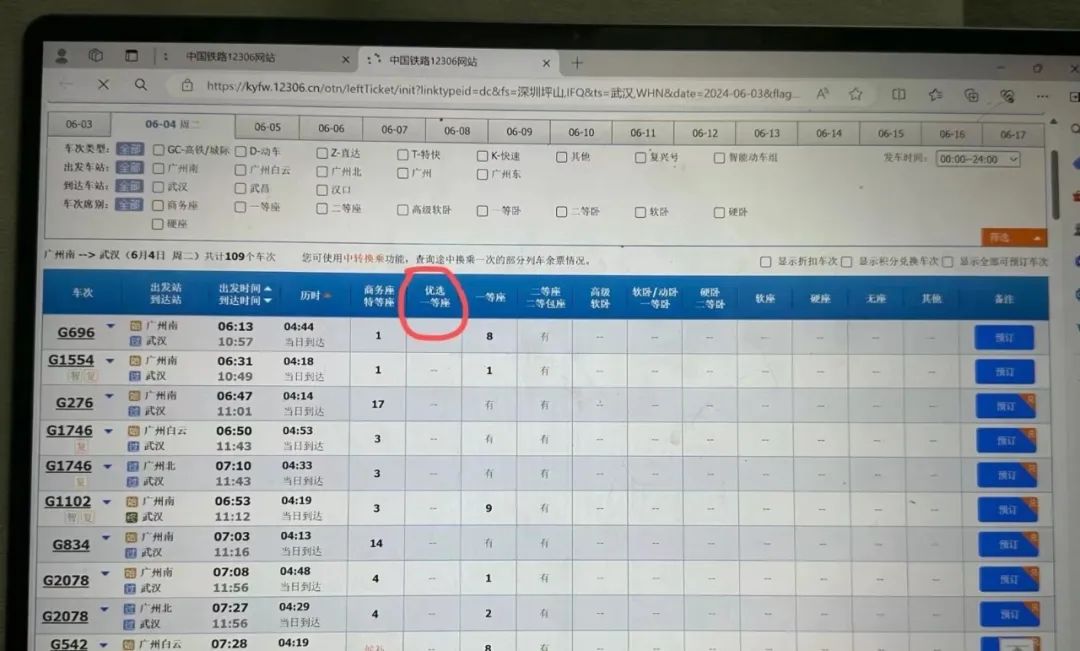Viewport: 1080px width, 651px height.
Task: Open the Settings and more ellipsis menu
Action: tap(1042, 96)
